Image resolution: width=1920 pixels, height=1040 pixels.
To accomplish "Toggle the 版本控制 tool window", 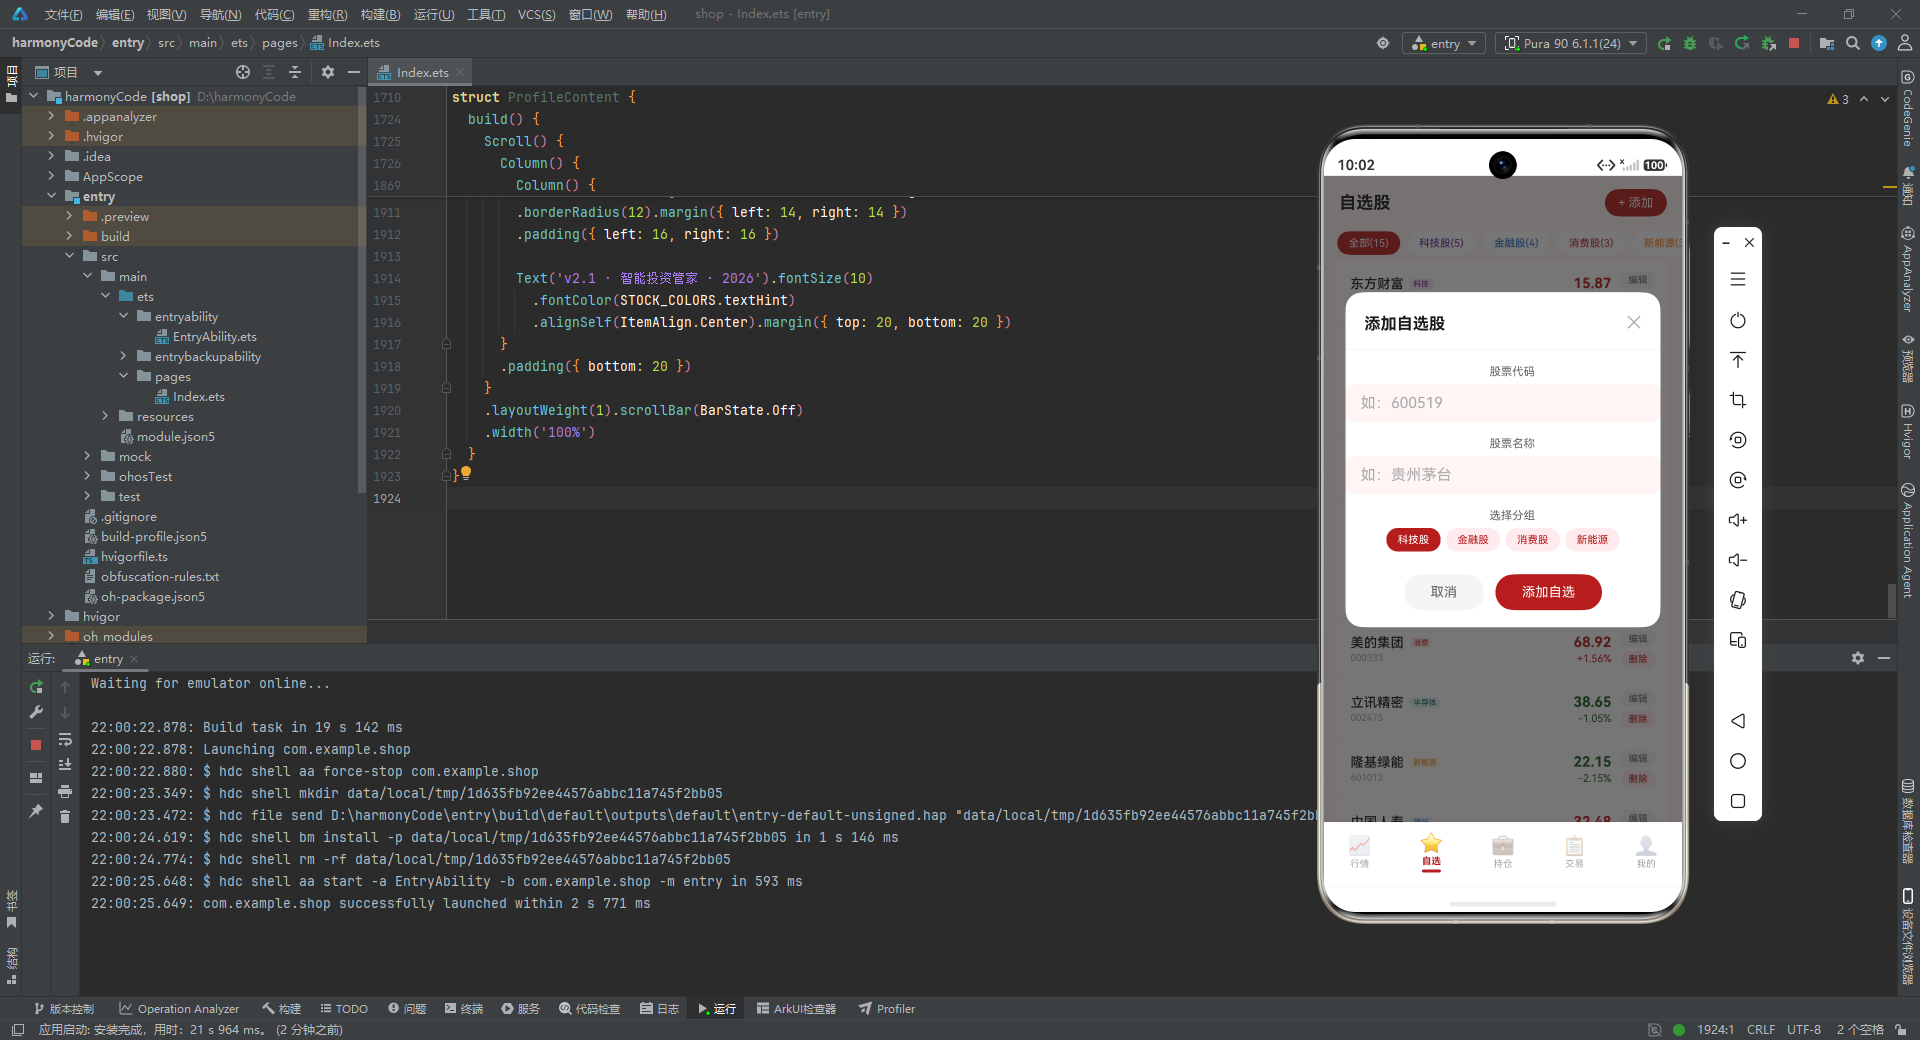I will click(63, 1009).
